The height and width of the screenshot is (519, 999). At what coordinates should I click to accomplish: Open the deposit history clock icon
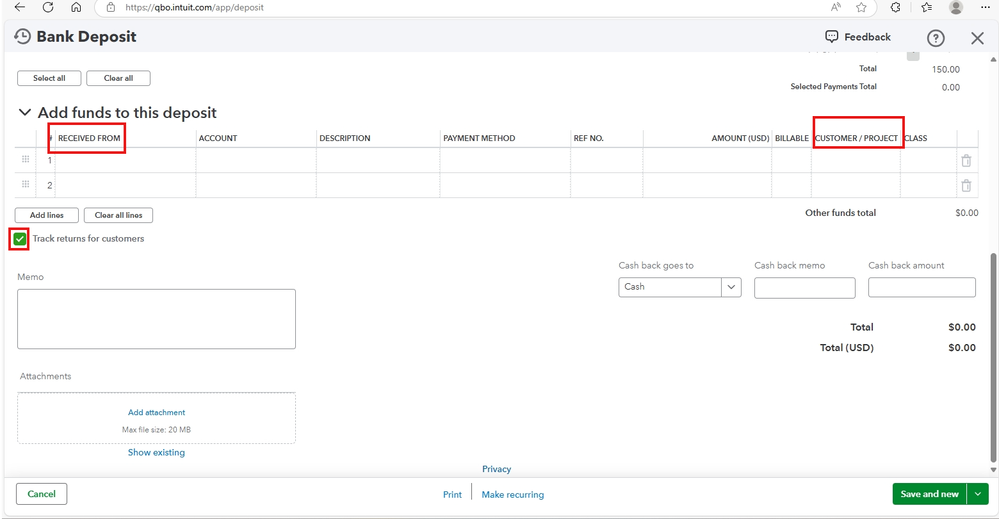(x=22, y=37)
